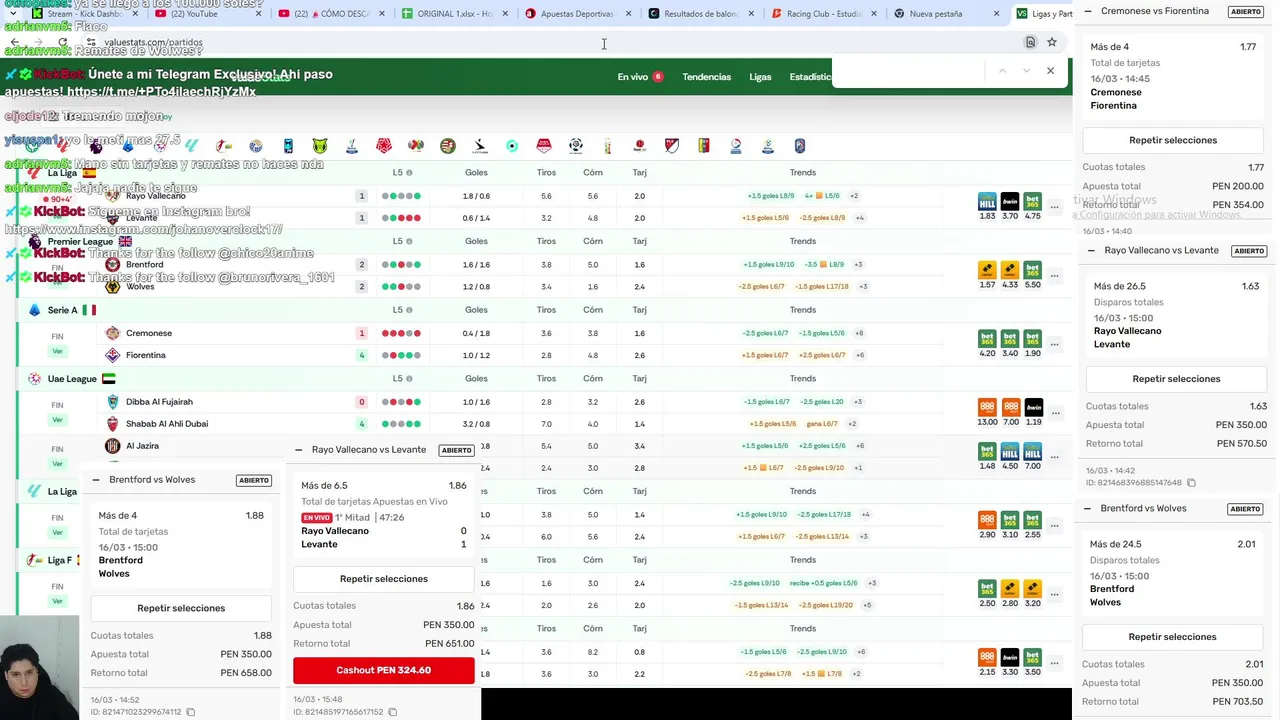The image size is (1280, 720).
Task: Click Ver button for Cremonese match
Action: [57, 351]
